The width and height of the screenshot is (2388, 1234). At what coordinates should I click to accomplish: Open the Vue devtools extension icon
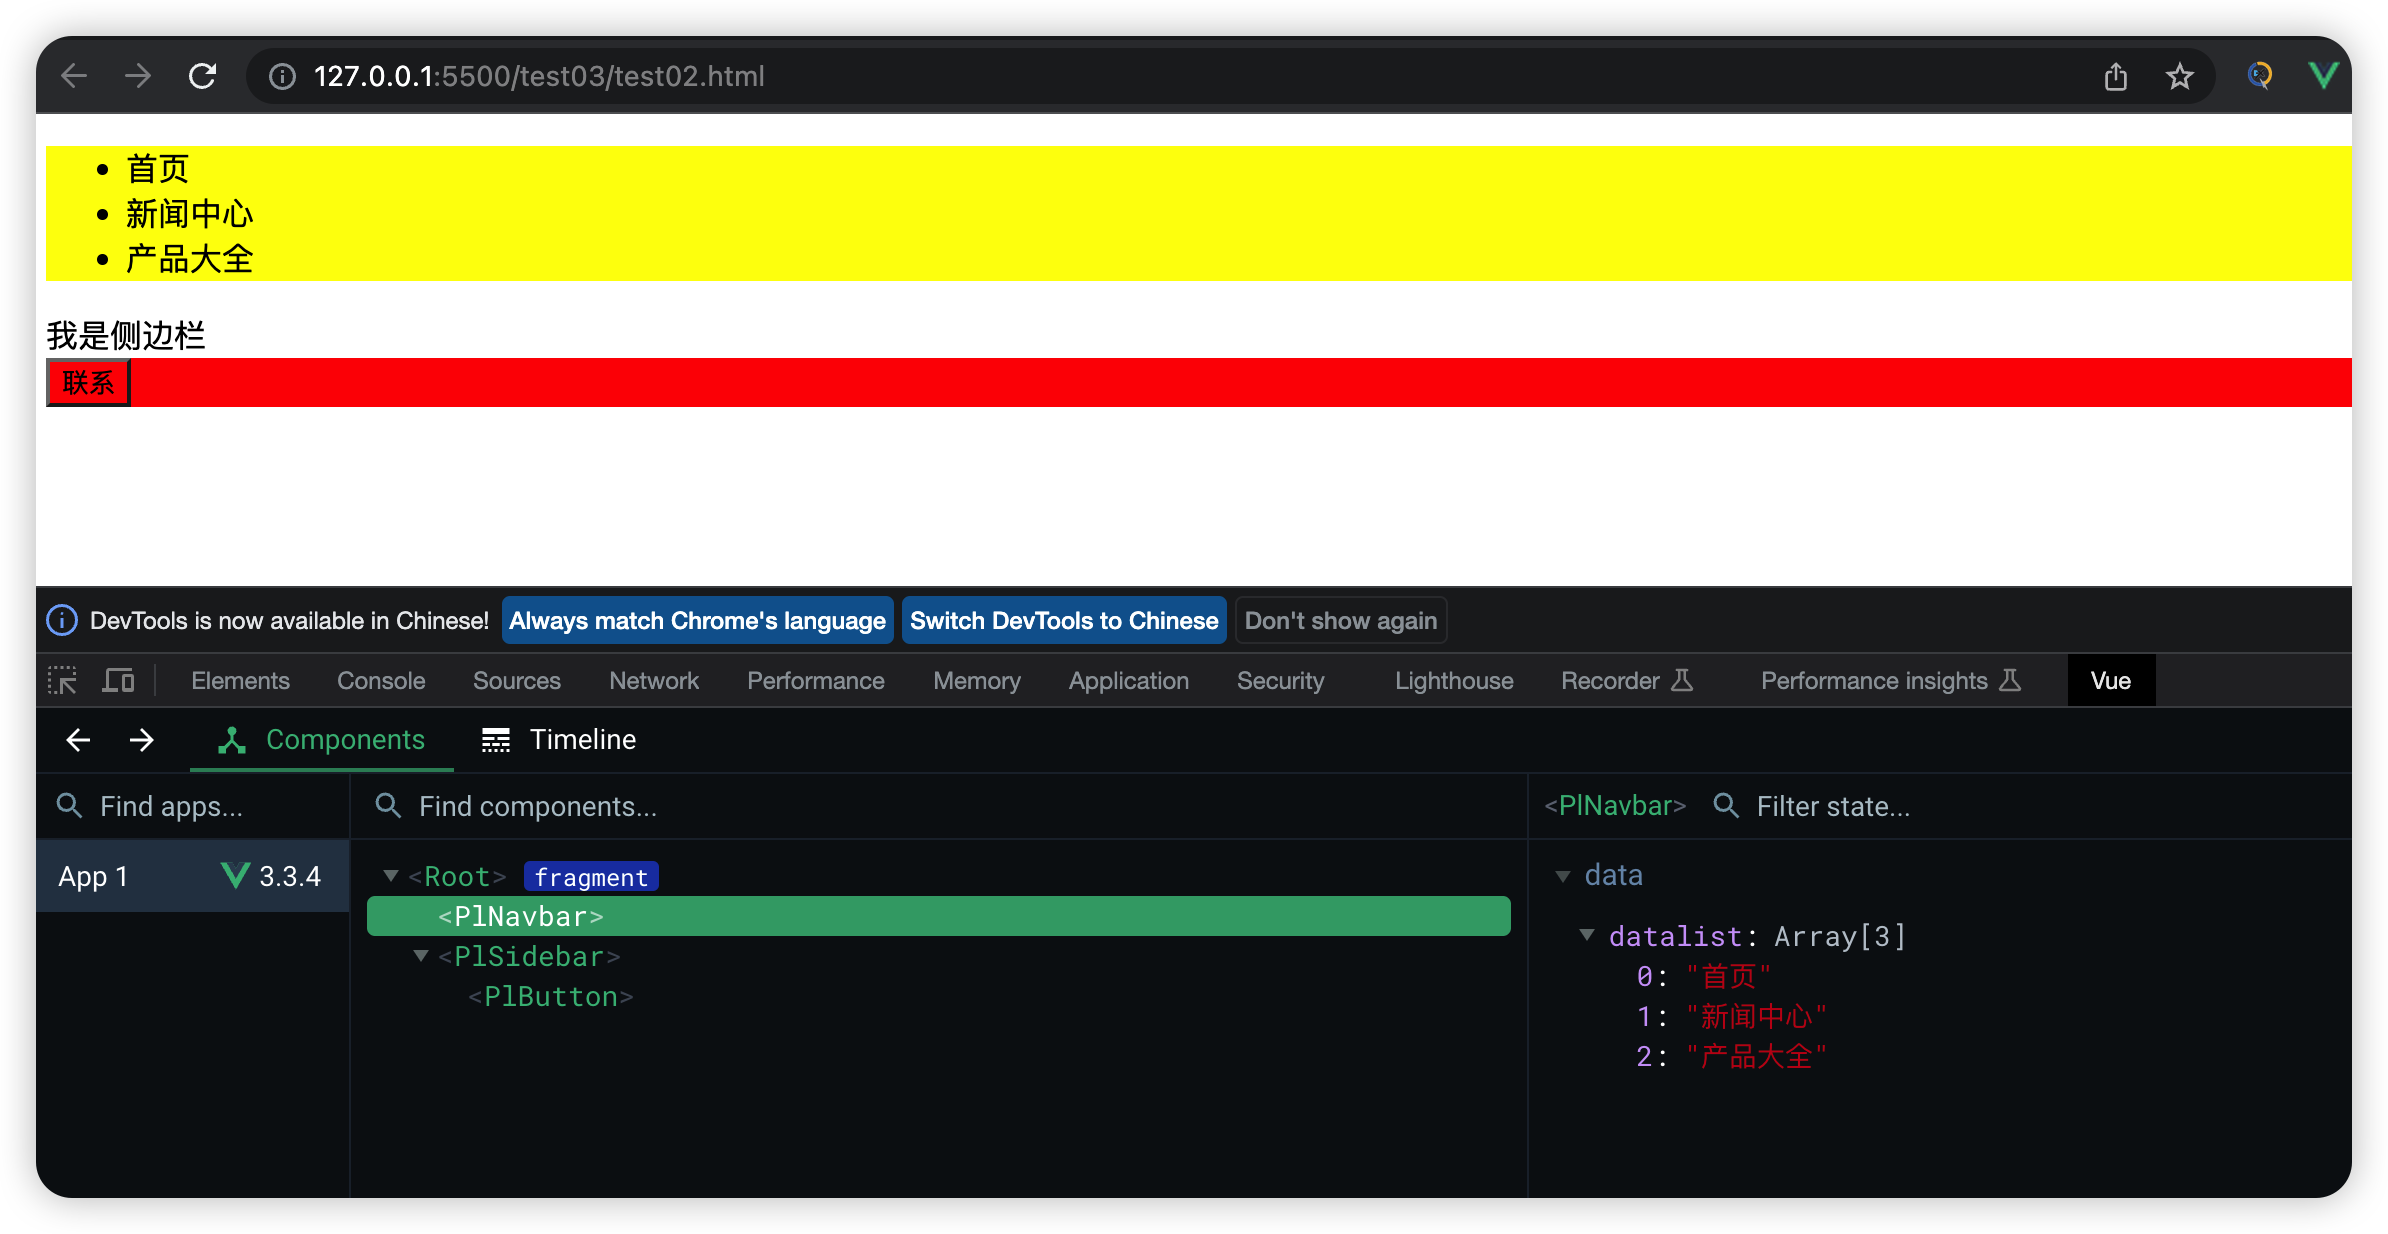[2323, 76]
